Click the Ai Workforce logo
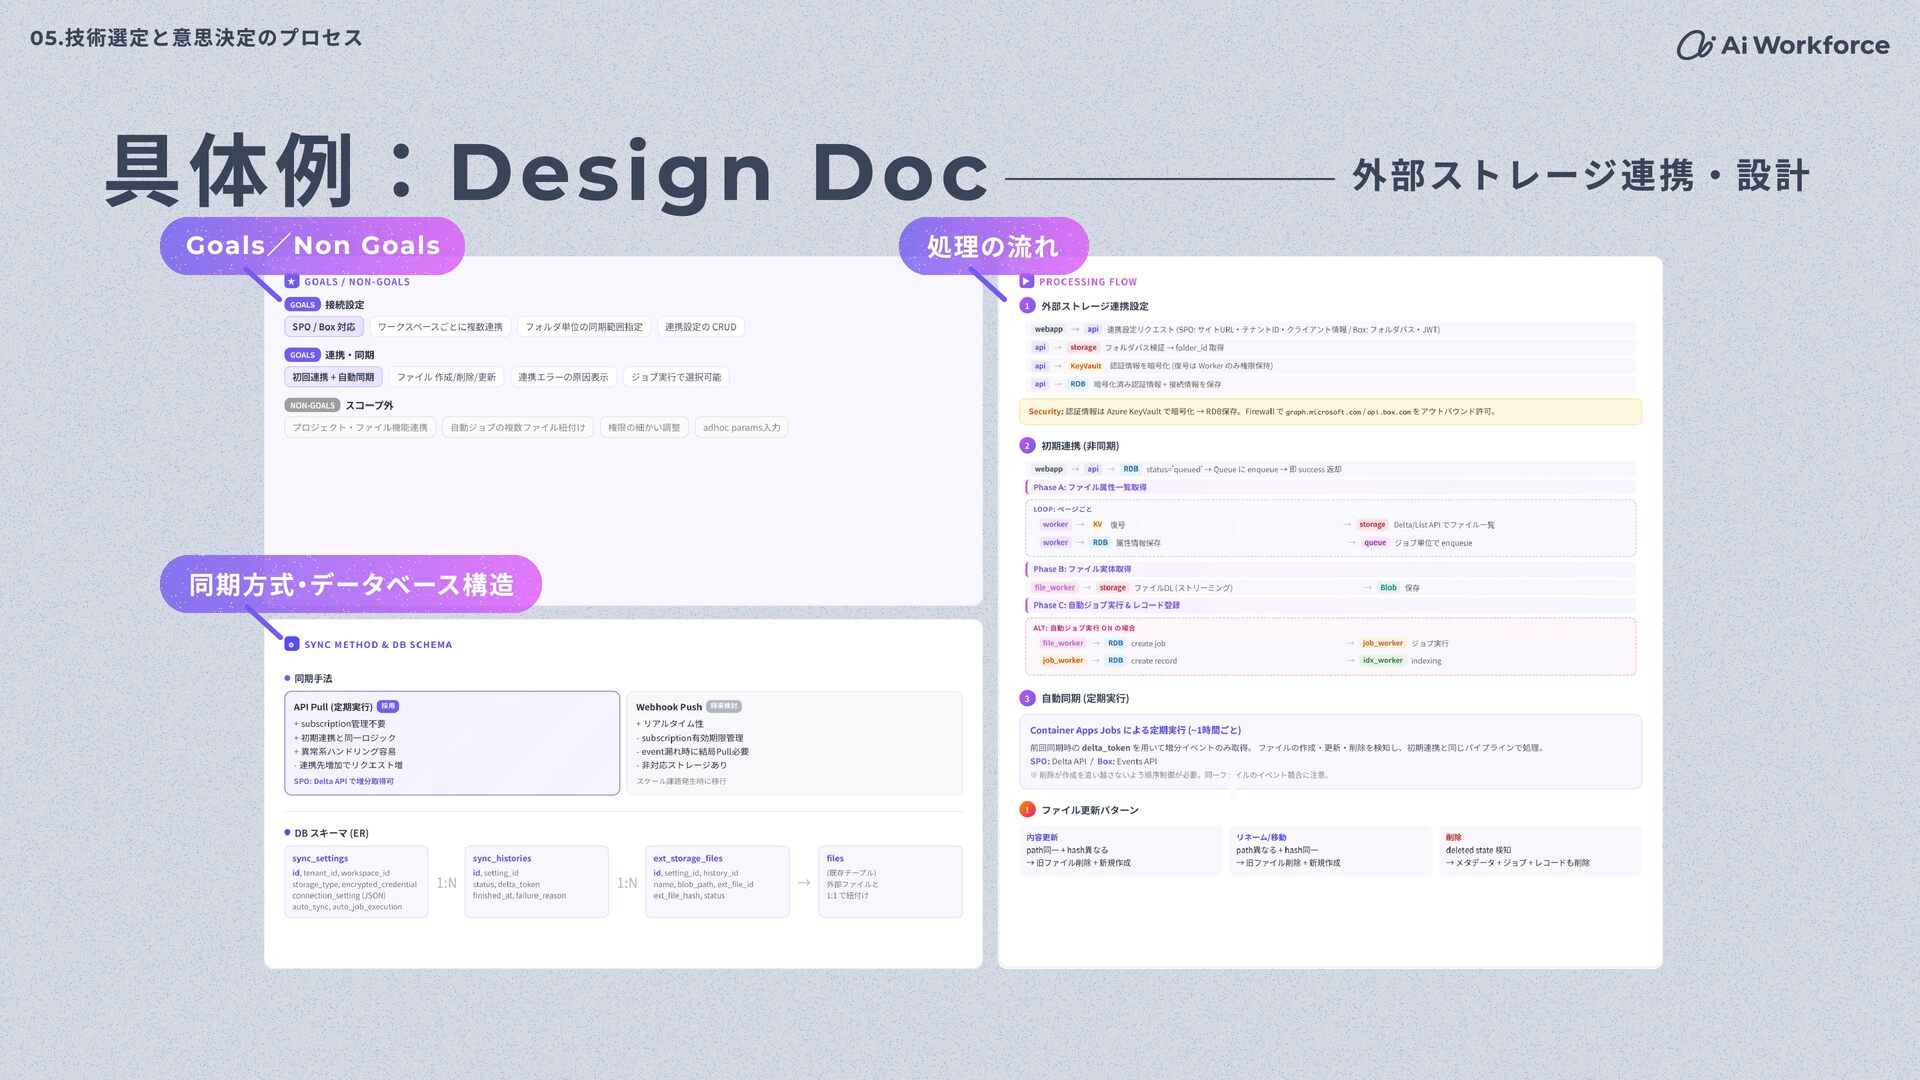This screenshot has width=1920, height=1080. point(1782,45)
